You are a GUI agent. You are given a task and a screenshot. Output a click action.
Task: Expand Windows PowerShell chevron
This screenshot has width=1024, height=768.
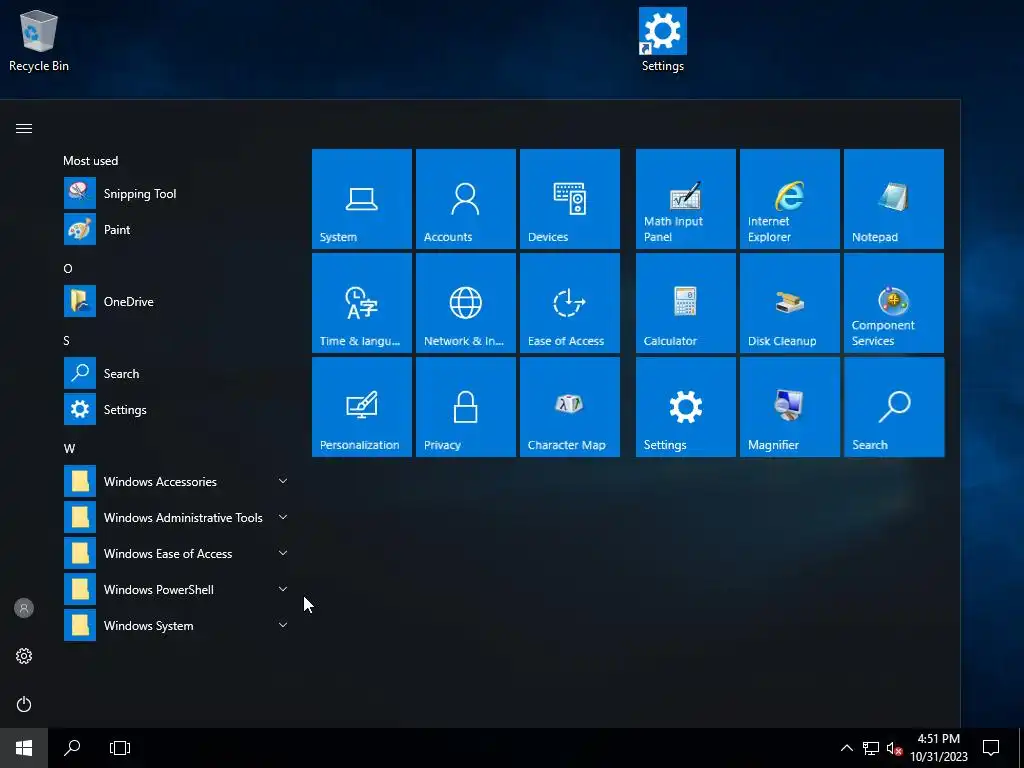(283, 589)
